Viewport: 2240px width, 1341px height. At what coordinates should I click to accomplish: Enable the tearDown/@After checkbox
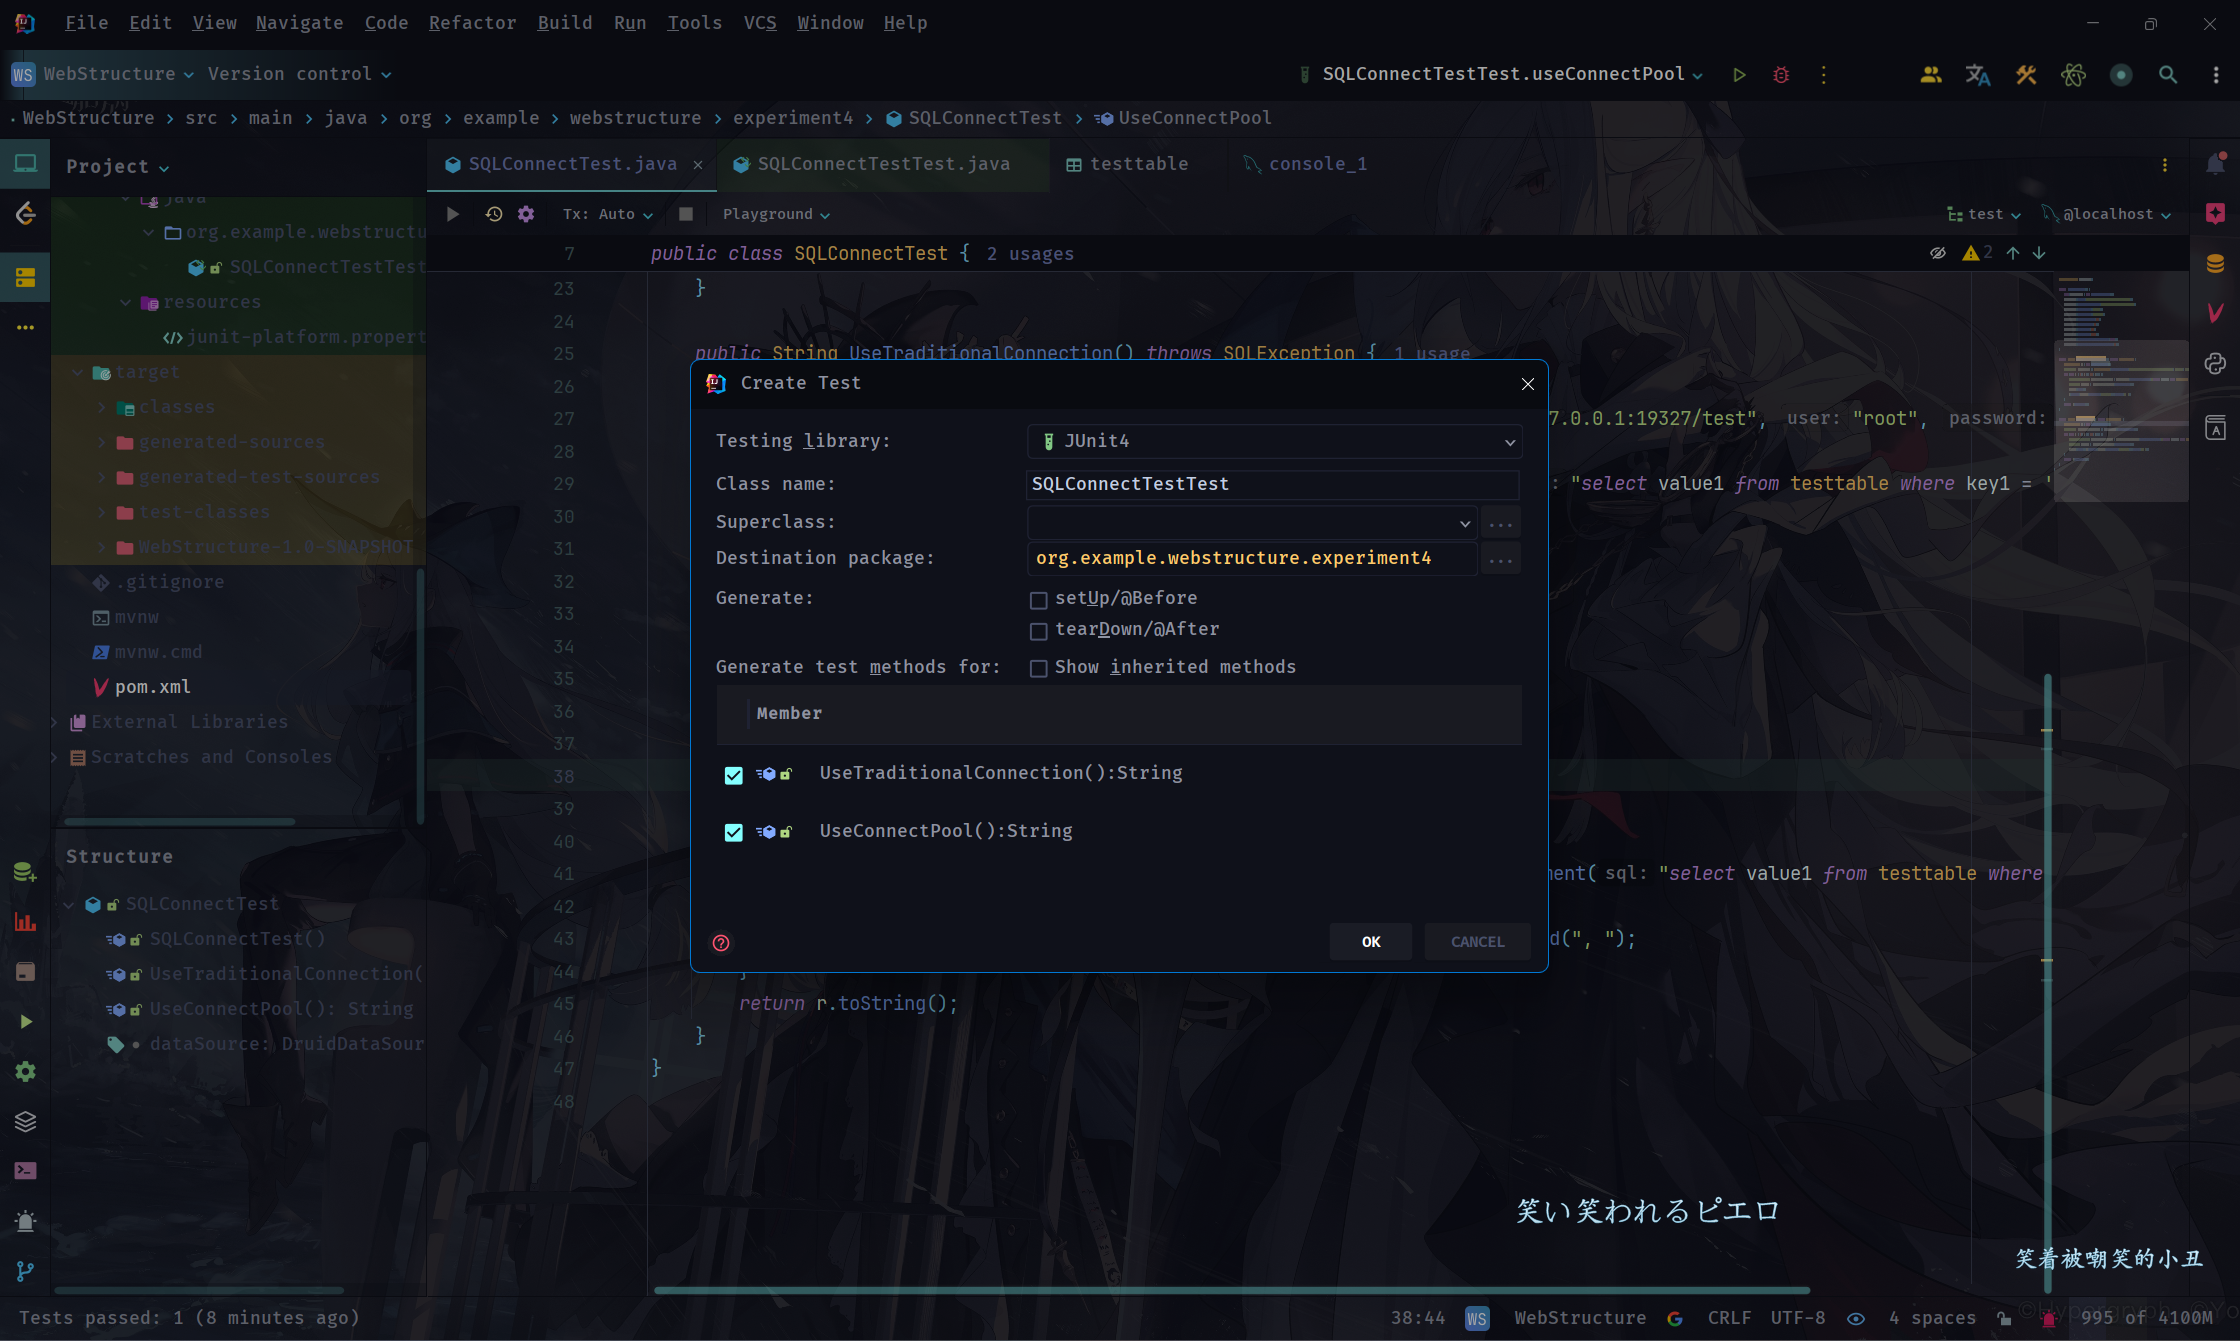pos(1039,631)
